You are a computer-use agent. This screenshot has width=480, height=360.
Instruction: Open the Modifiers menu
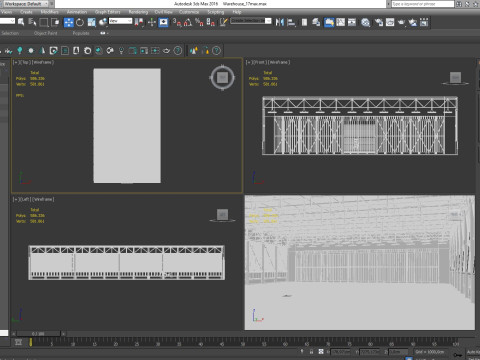coord(49,12)
